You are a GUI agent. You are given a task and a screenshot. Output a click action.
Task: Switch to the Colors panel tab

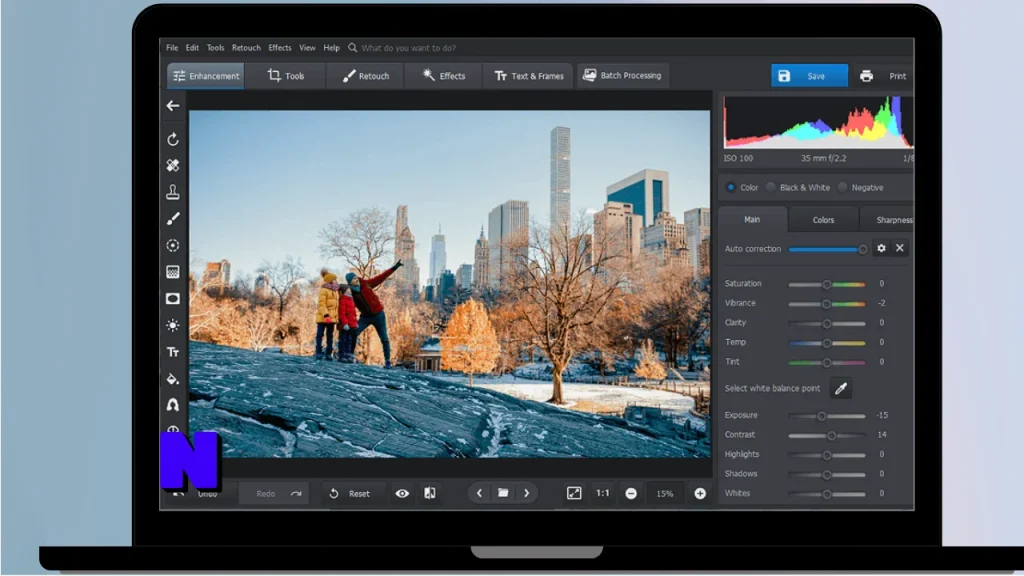click(x=824, y=220)
